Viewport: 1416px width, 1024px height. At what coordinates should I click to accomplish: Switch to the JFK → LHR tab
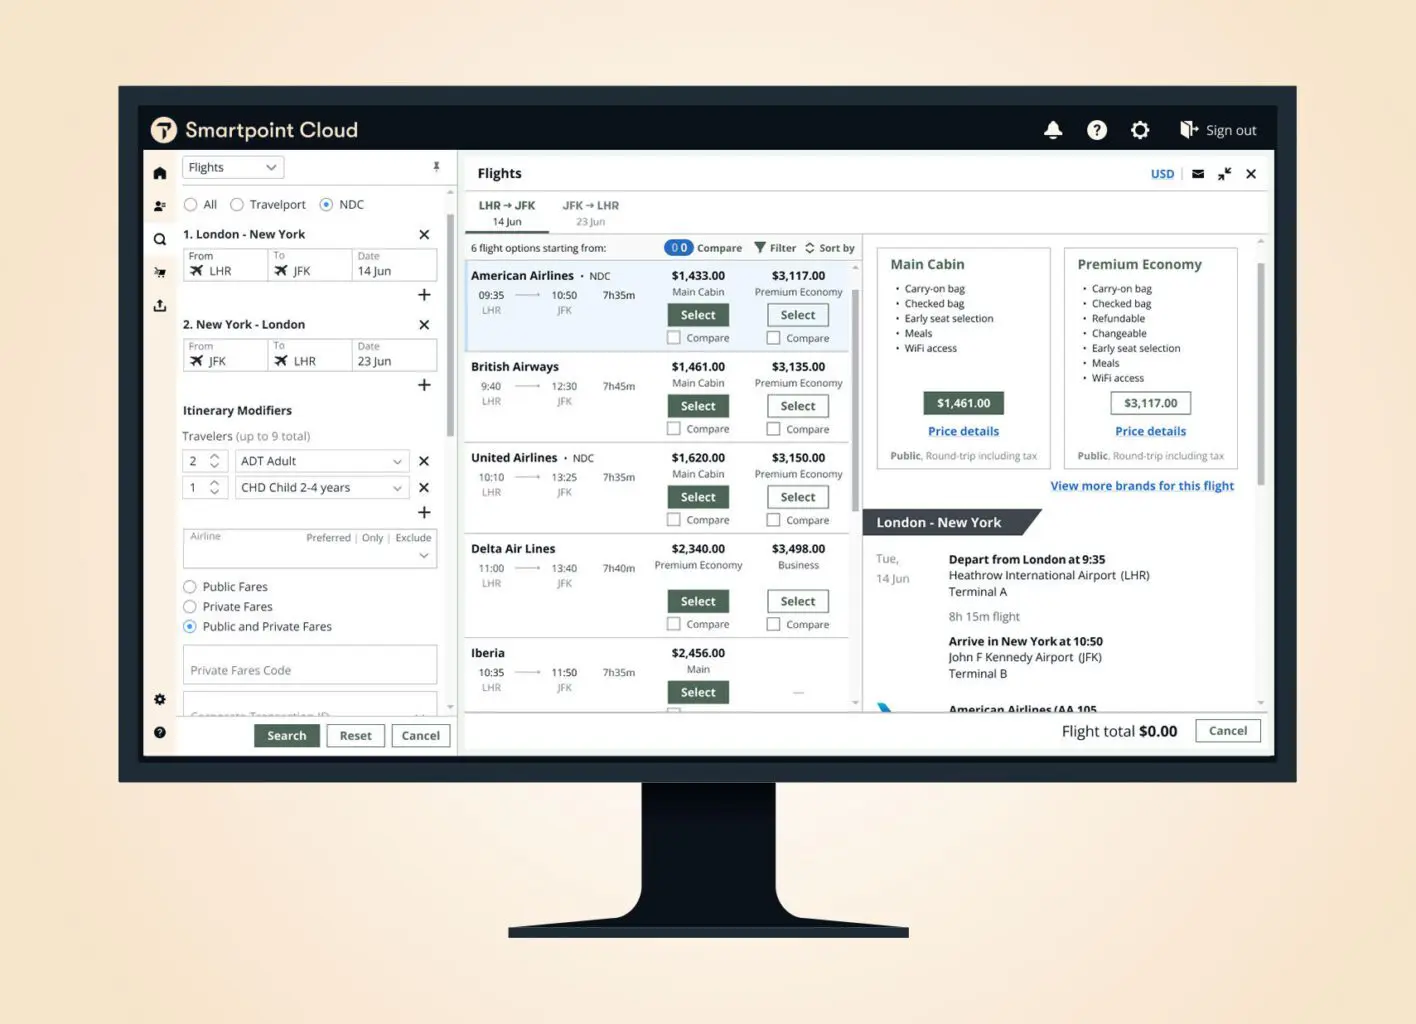click(x=590, y=213)
